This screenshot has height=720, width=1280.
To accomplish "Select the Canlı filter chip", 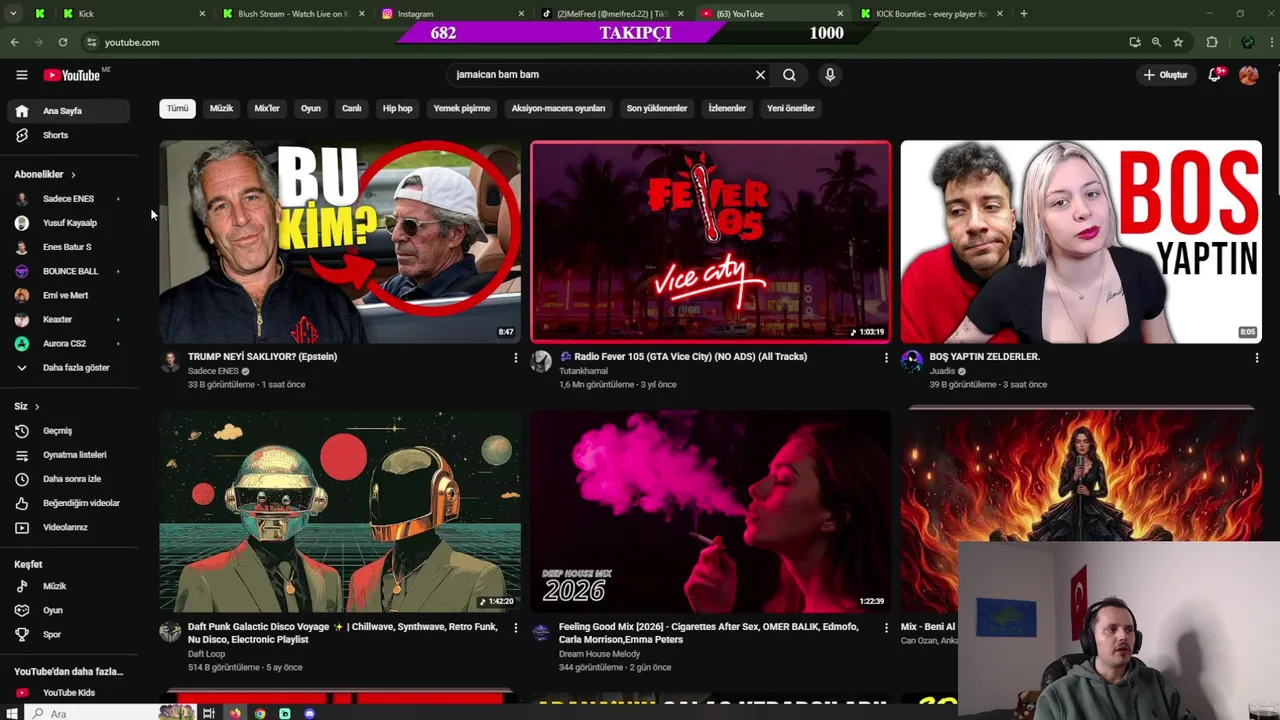I will click(x=351, y=108).
